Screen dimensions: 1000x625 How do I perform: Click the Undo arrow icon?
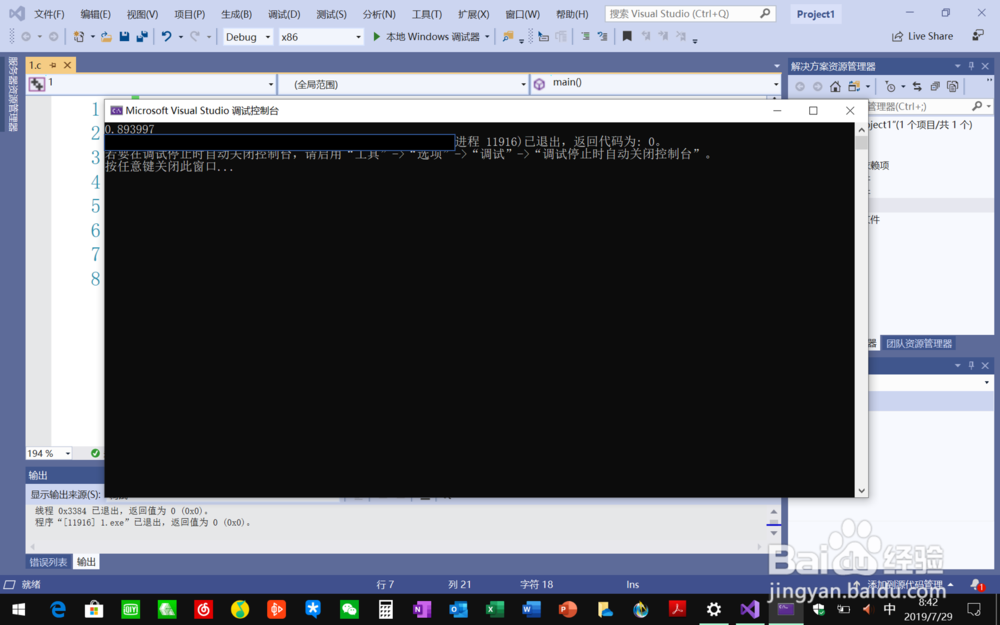pos(166,37)
